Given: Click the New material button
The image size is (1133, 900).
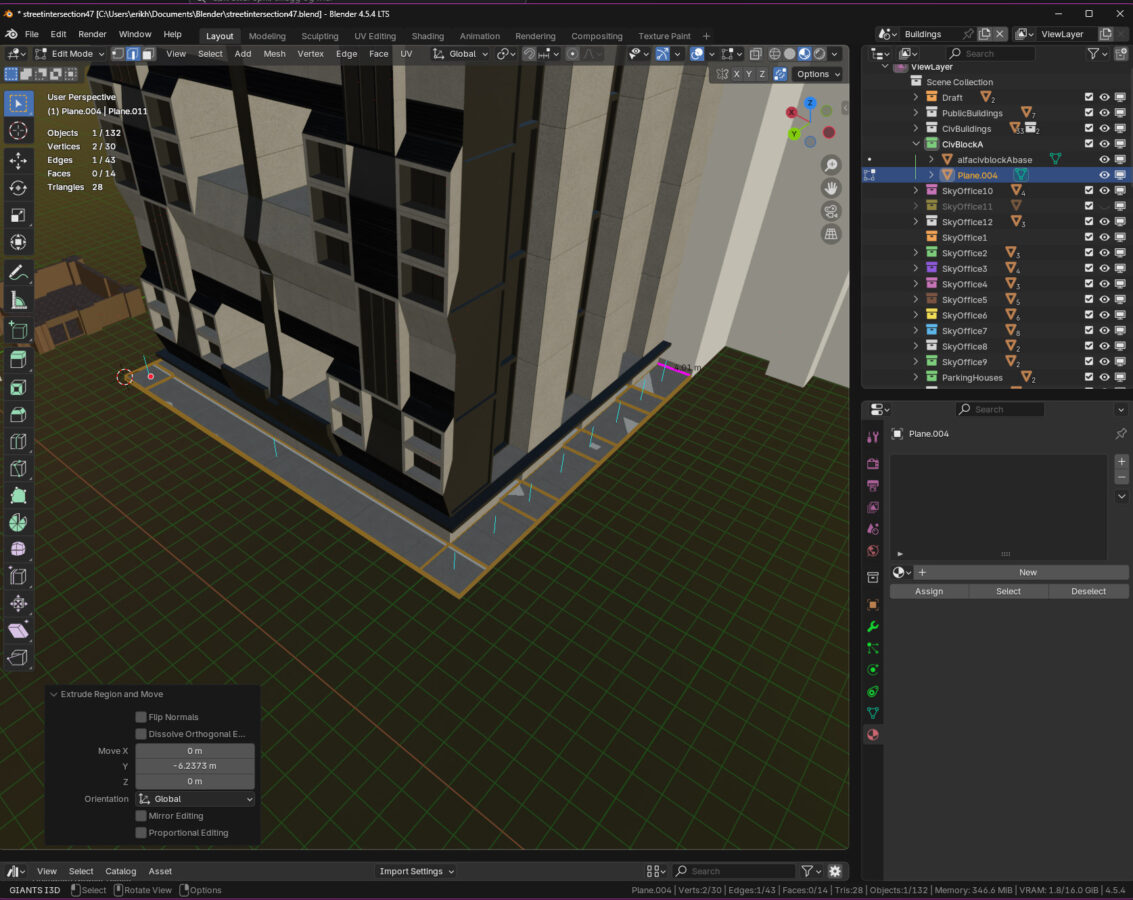Looking at the screenshot, I should 1027,572.
